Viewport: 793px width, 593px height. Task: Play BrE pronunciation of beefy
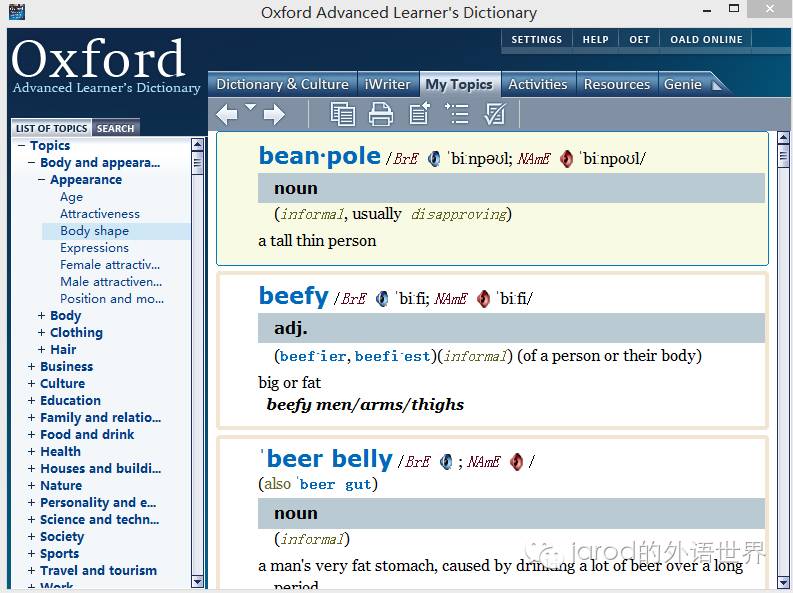point(382,299)
